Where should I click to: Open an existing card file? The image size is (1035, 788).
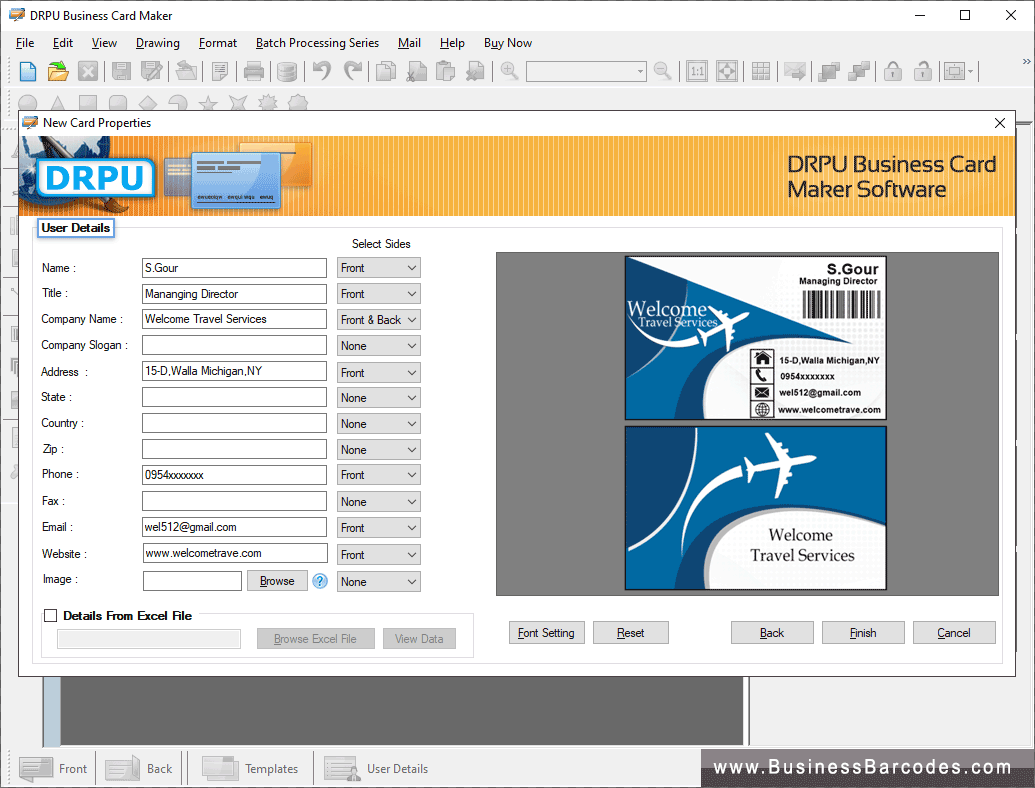(x=57, y=71)
